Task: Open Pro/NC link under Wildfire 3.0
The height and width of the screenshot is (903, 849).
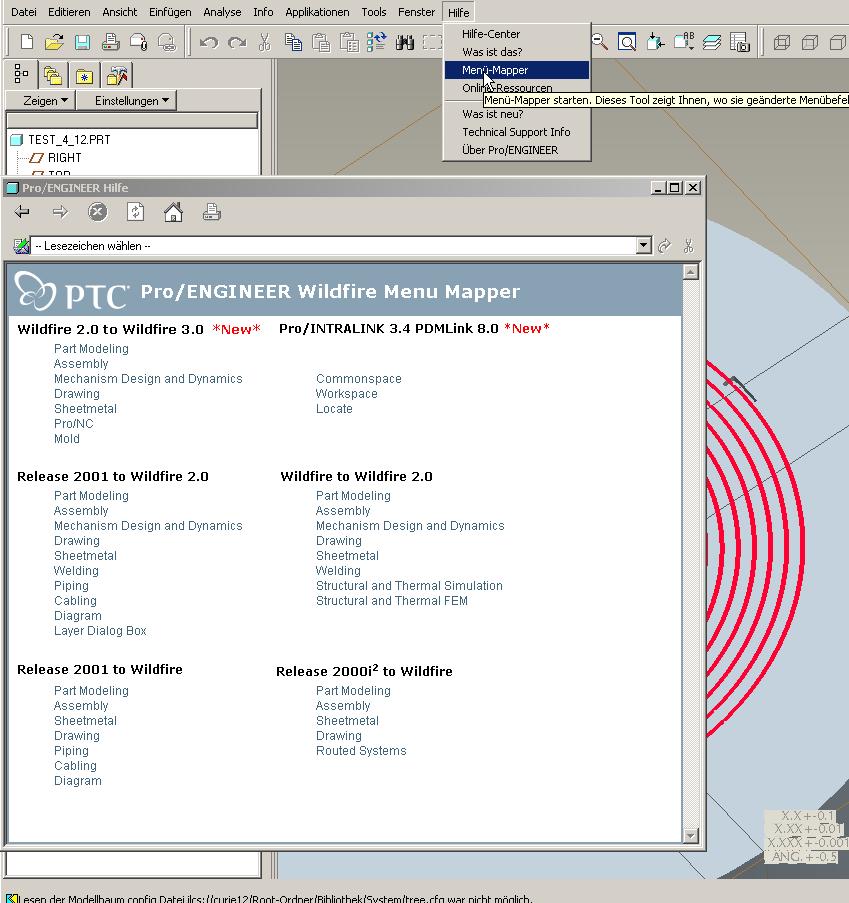Action: click(x=73, y=424)
